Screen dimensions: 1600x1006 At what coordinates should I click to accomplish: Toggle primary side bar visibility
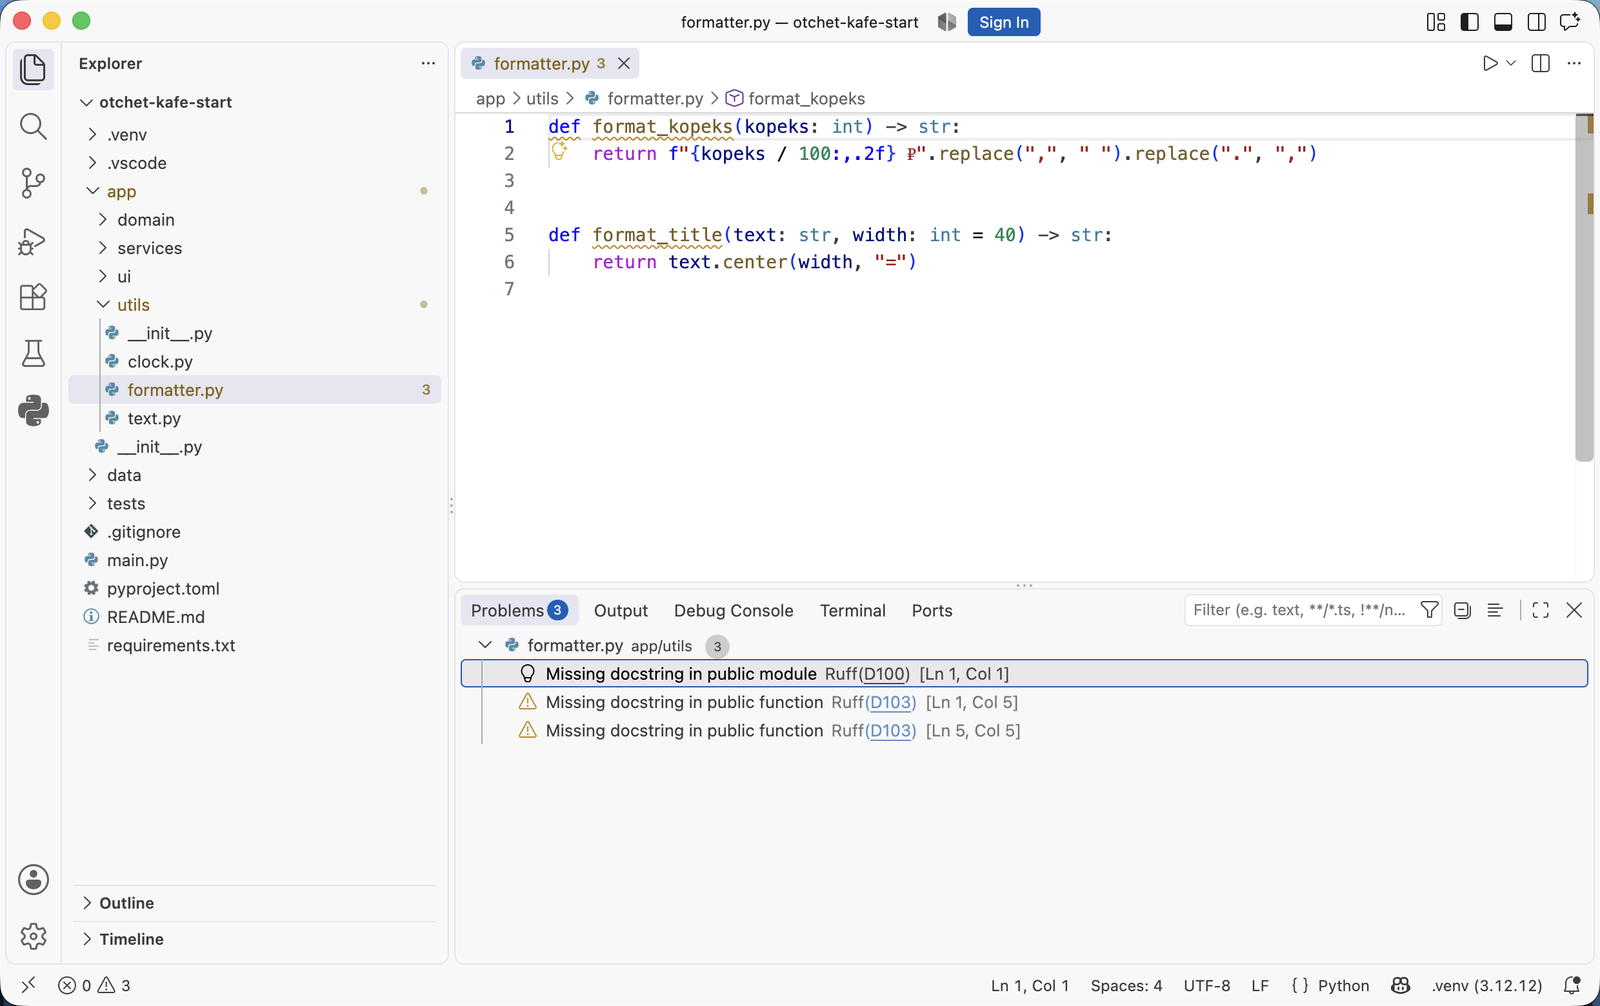click(1469, 22)
